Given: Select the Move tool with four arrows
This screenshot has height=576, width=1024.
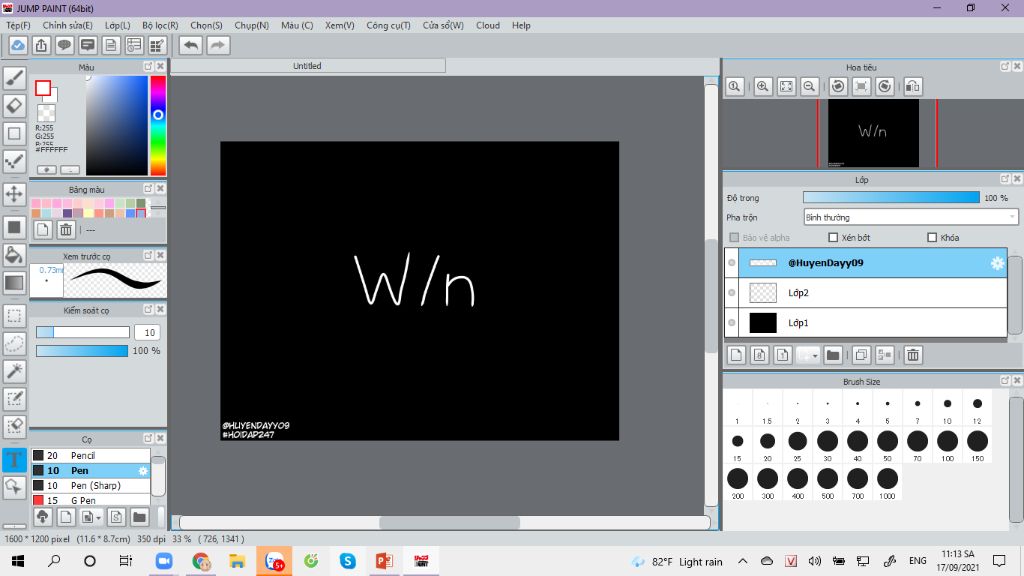Looking at the screenshot, I should [x=14, y=194].
